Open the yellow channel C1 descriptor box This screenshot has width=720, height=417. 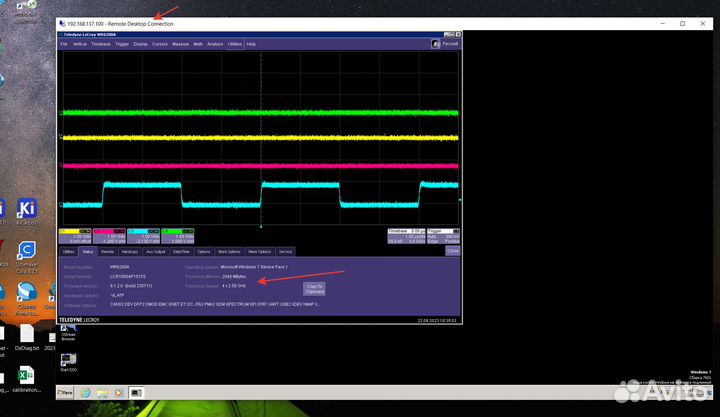click(75, 236)
